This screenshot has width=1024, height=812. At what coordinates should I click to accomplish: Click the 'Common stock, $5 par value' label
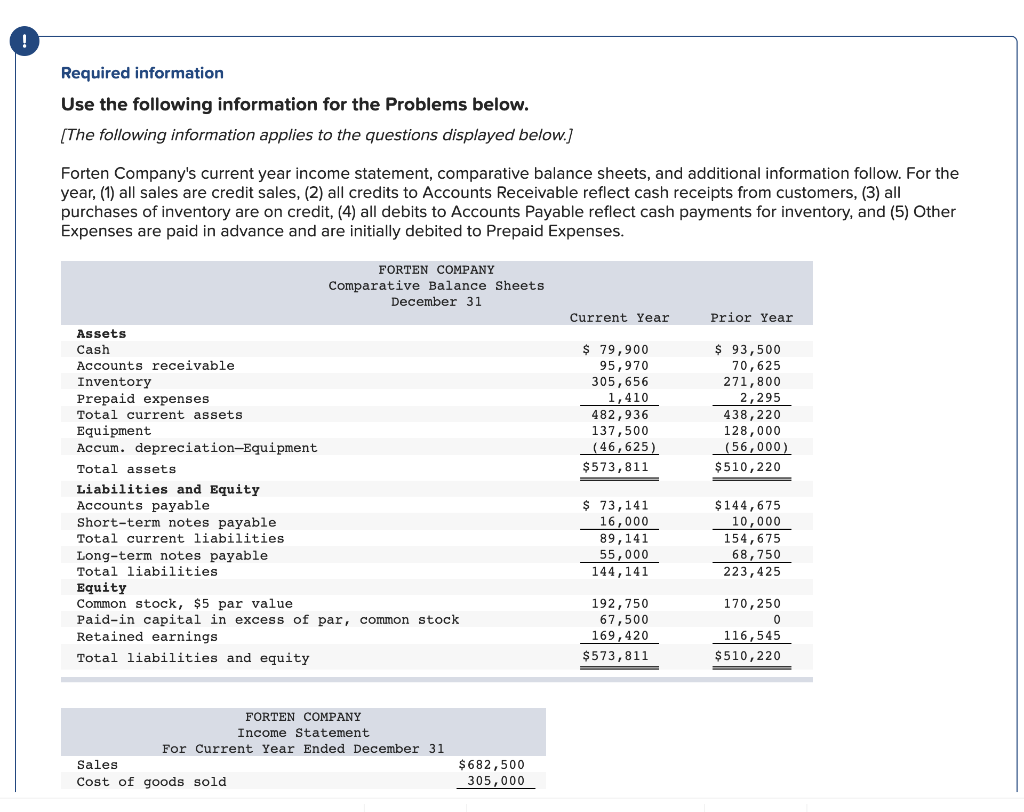tap(185, 604)
